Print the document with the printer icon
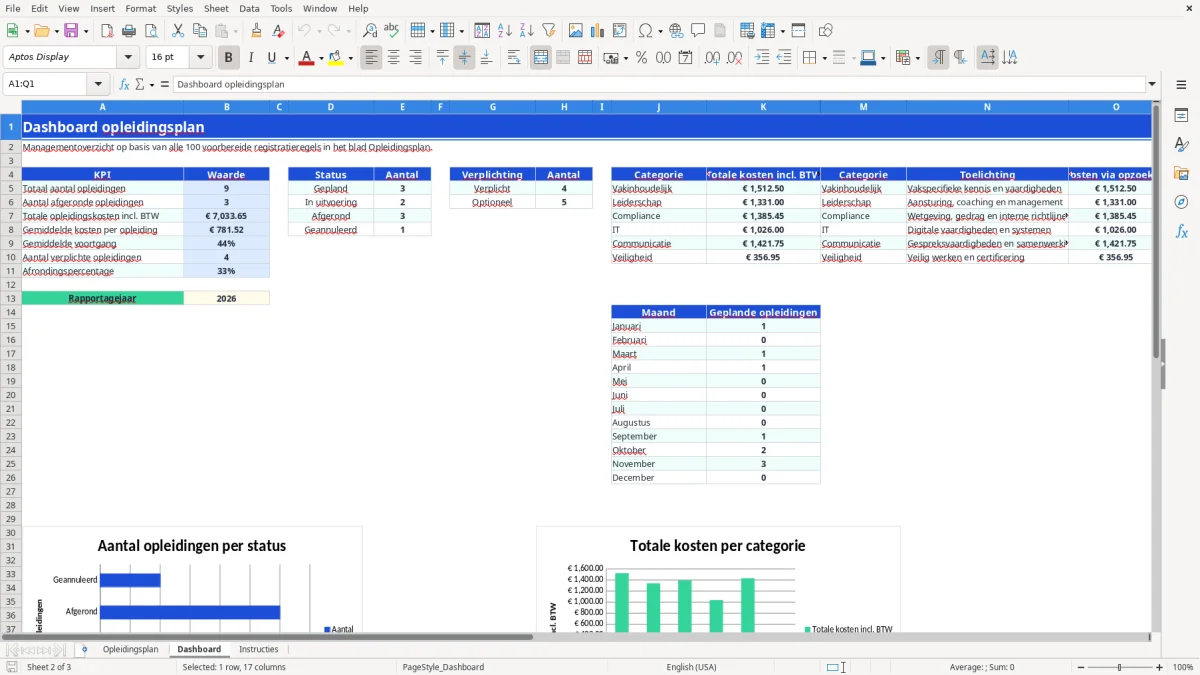Screen dimensions: 1200x675 tap(129, 31)
